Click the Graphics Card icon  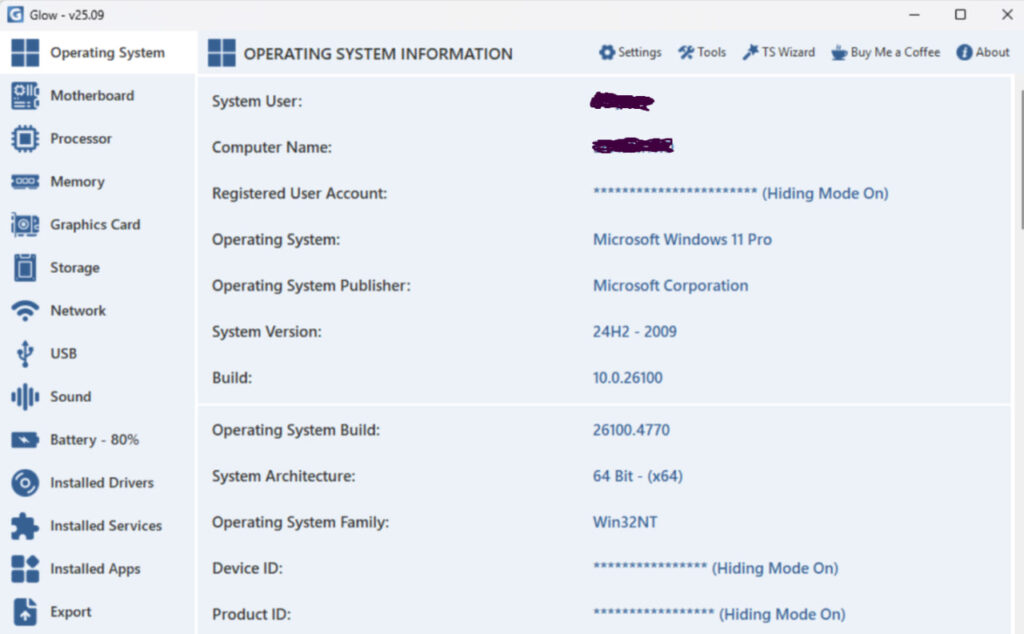coord(25,225)
